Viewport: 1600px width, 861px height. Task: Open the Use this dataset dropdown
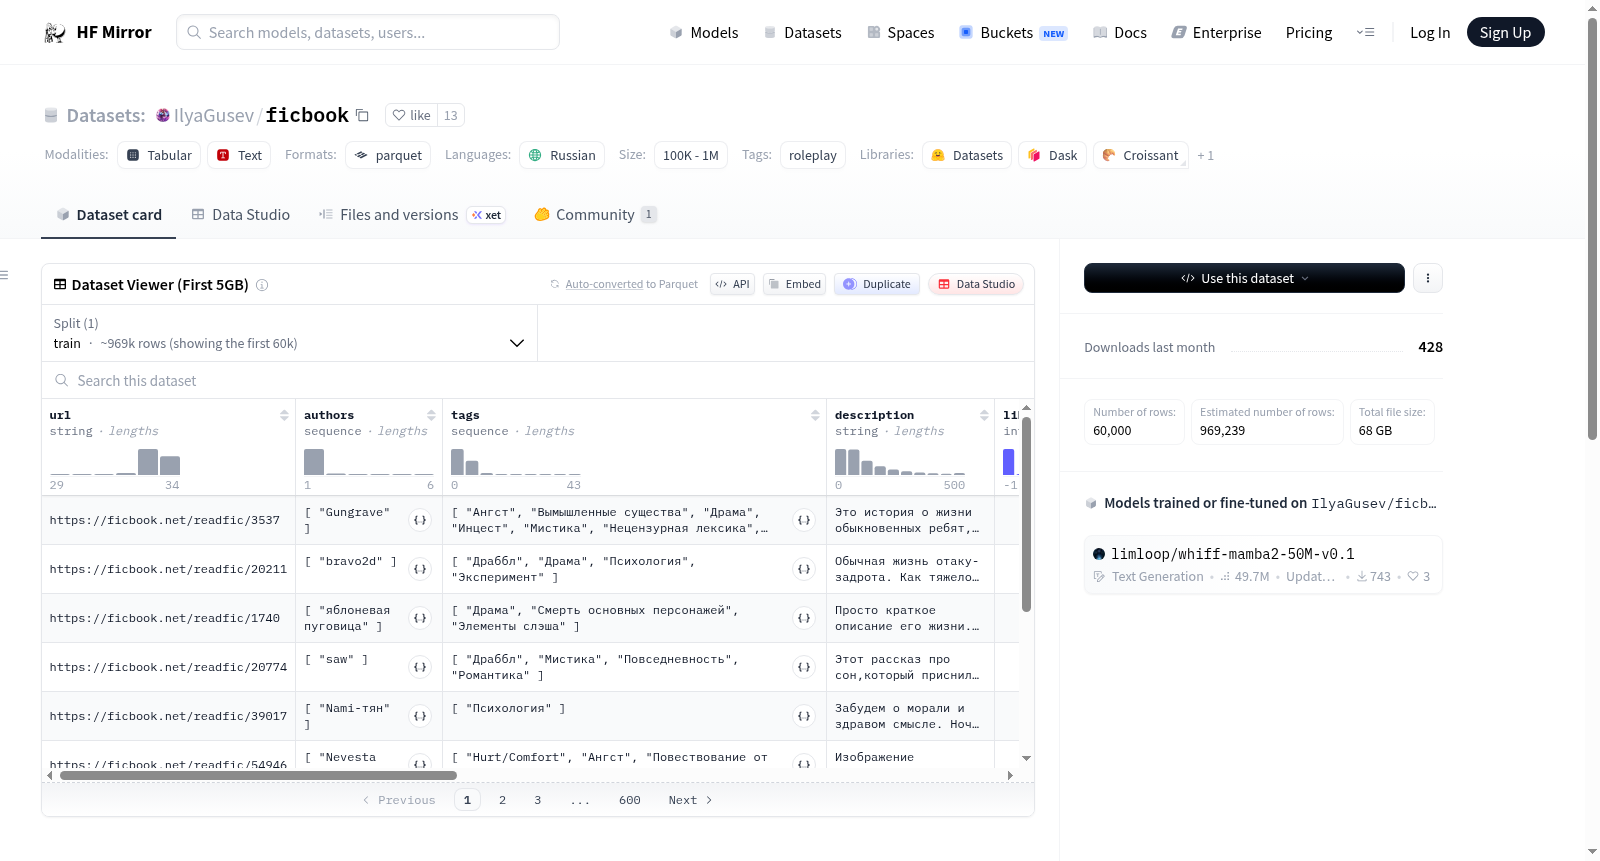1244,278
